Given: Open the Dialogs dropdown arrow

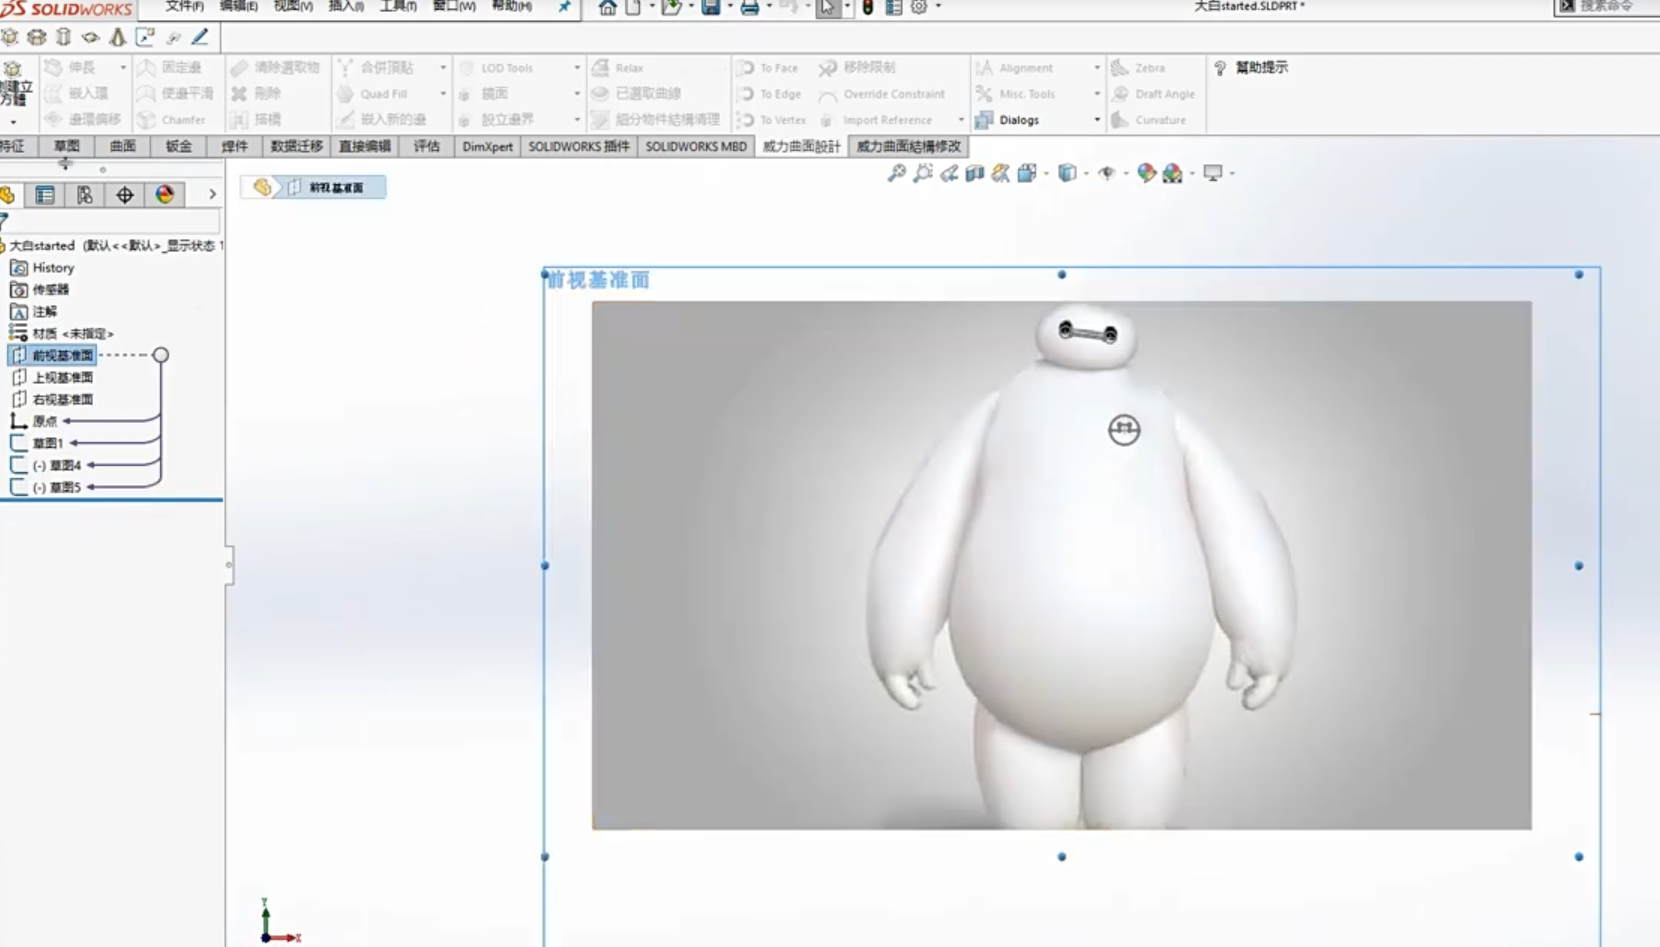Looking at the screenshot, I should click(1097, 120).
